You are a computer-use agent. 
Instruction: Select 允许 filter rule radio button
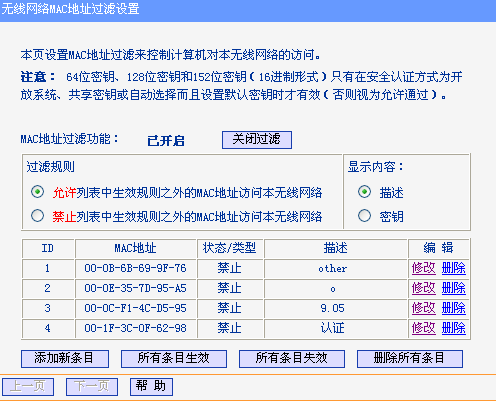(37, 192)
